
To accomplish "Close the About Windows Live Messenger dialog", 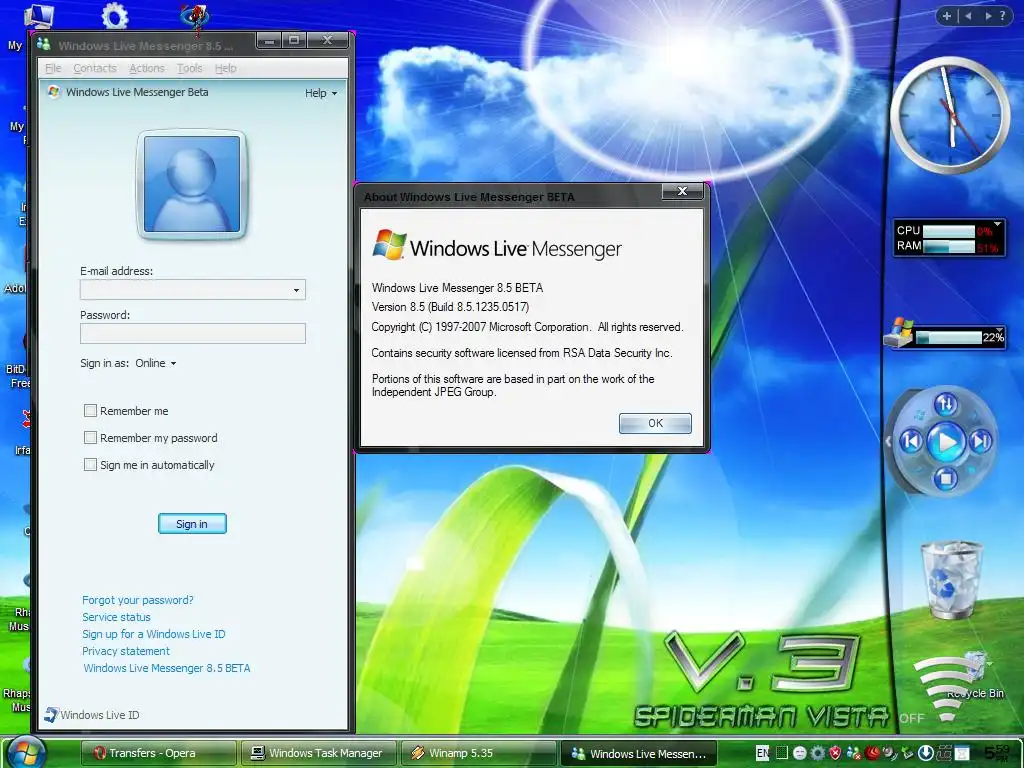I will 682,191.
